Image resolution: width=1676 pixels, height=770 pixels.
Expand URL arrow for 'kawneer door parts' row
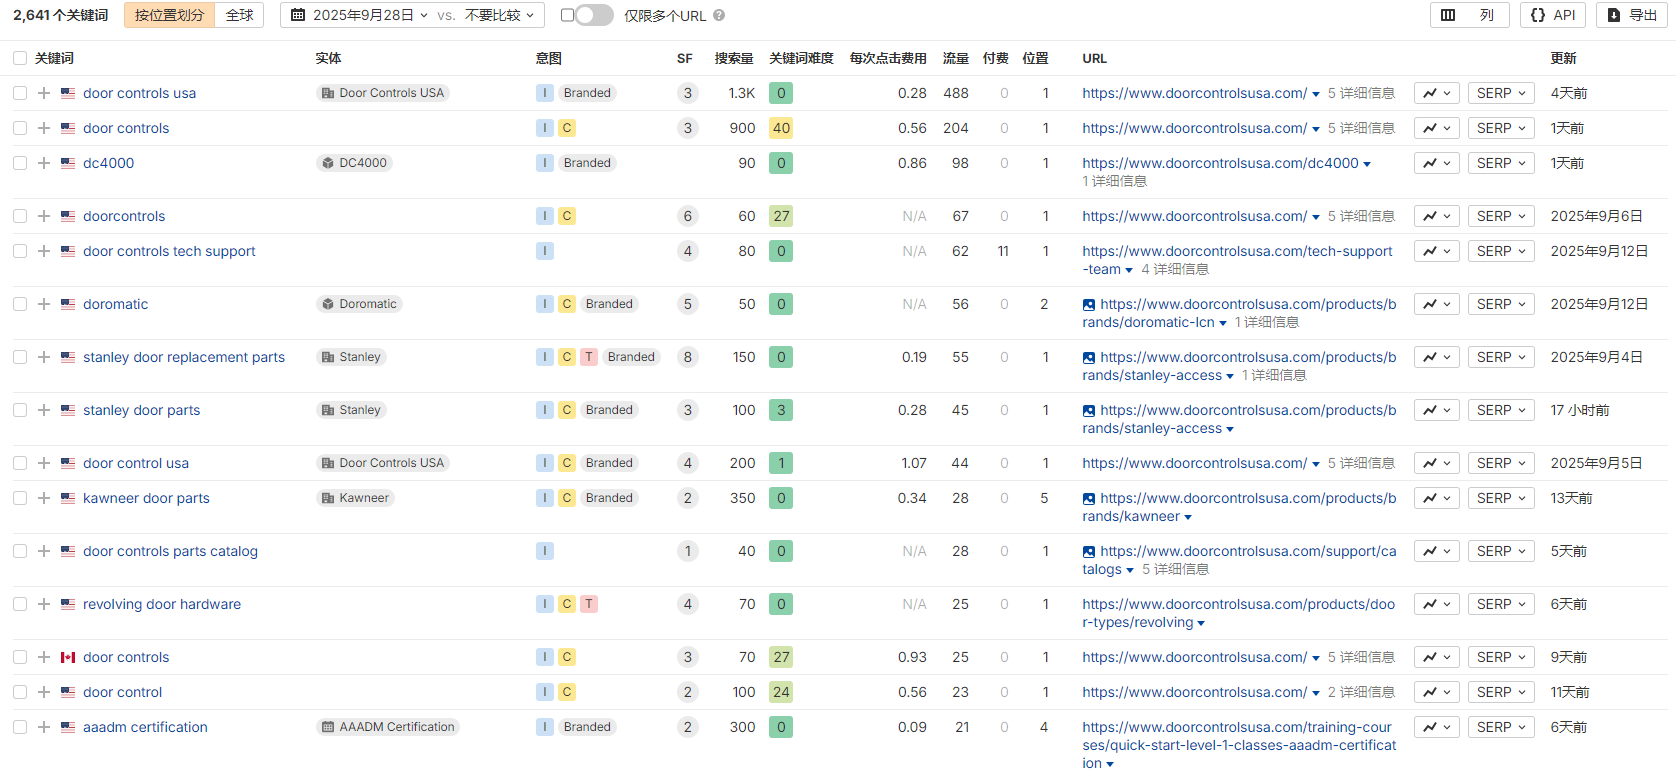(1188, 517)
